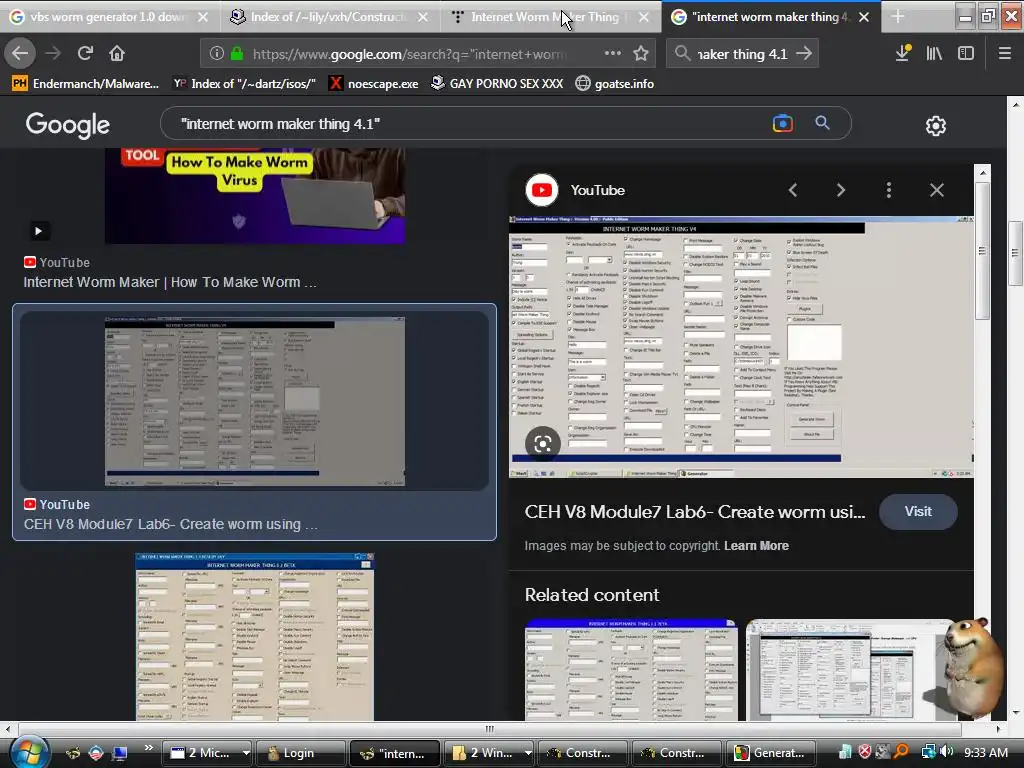Expand the quick launch overflow chevron
The width and height of the screenshot is (1024, 768).
148,748
